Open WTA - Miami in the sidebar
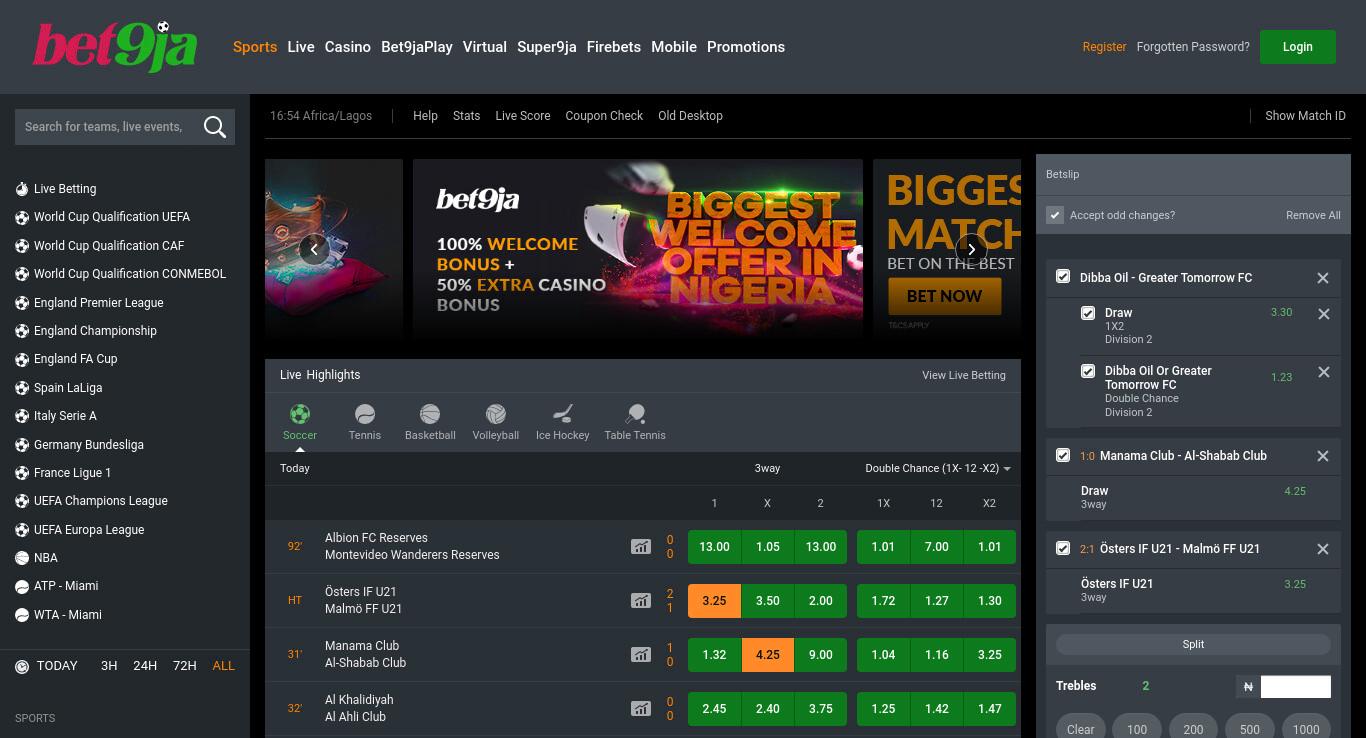The width and height of the screenshot is (1366, 738). 68,614
